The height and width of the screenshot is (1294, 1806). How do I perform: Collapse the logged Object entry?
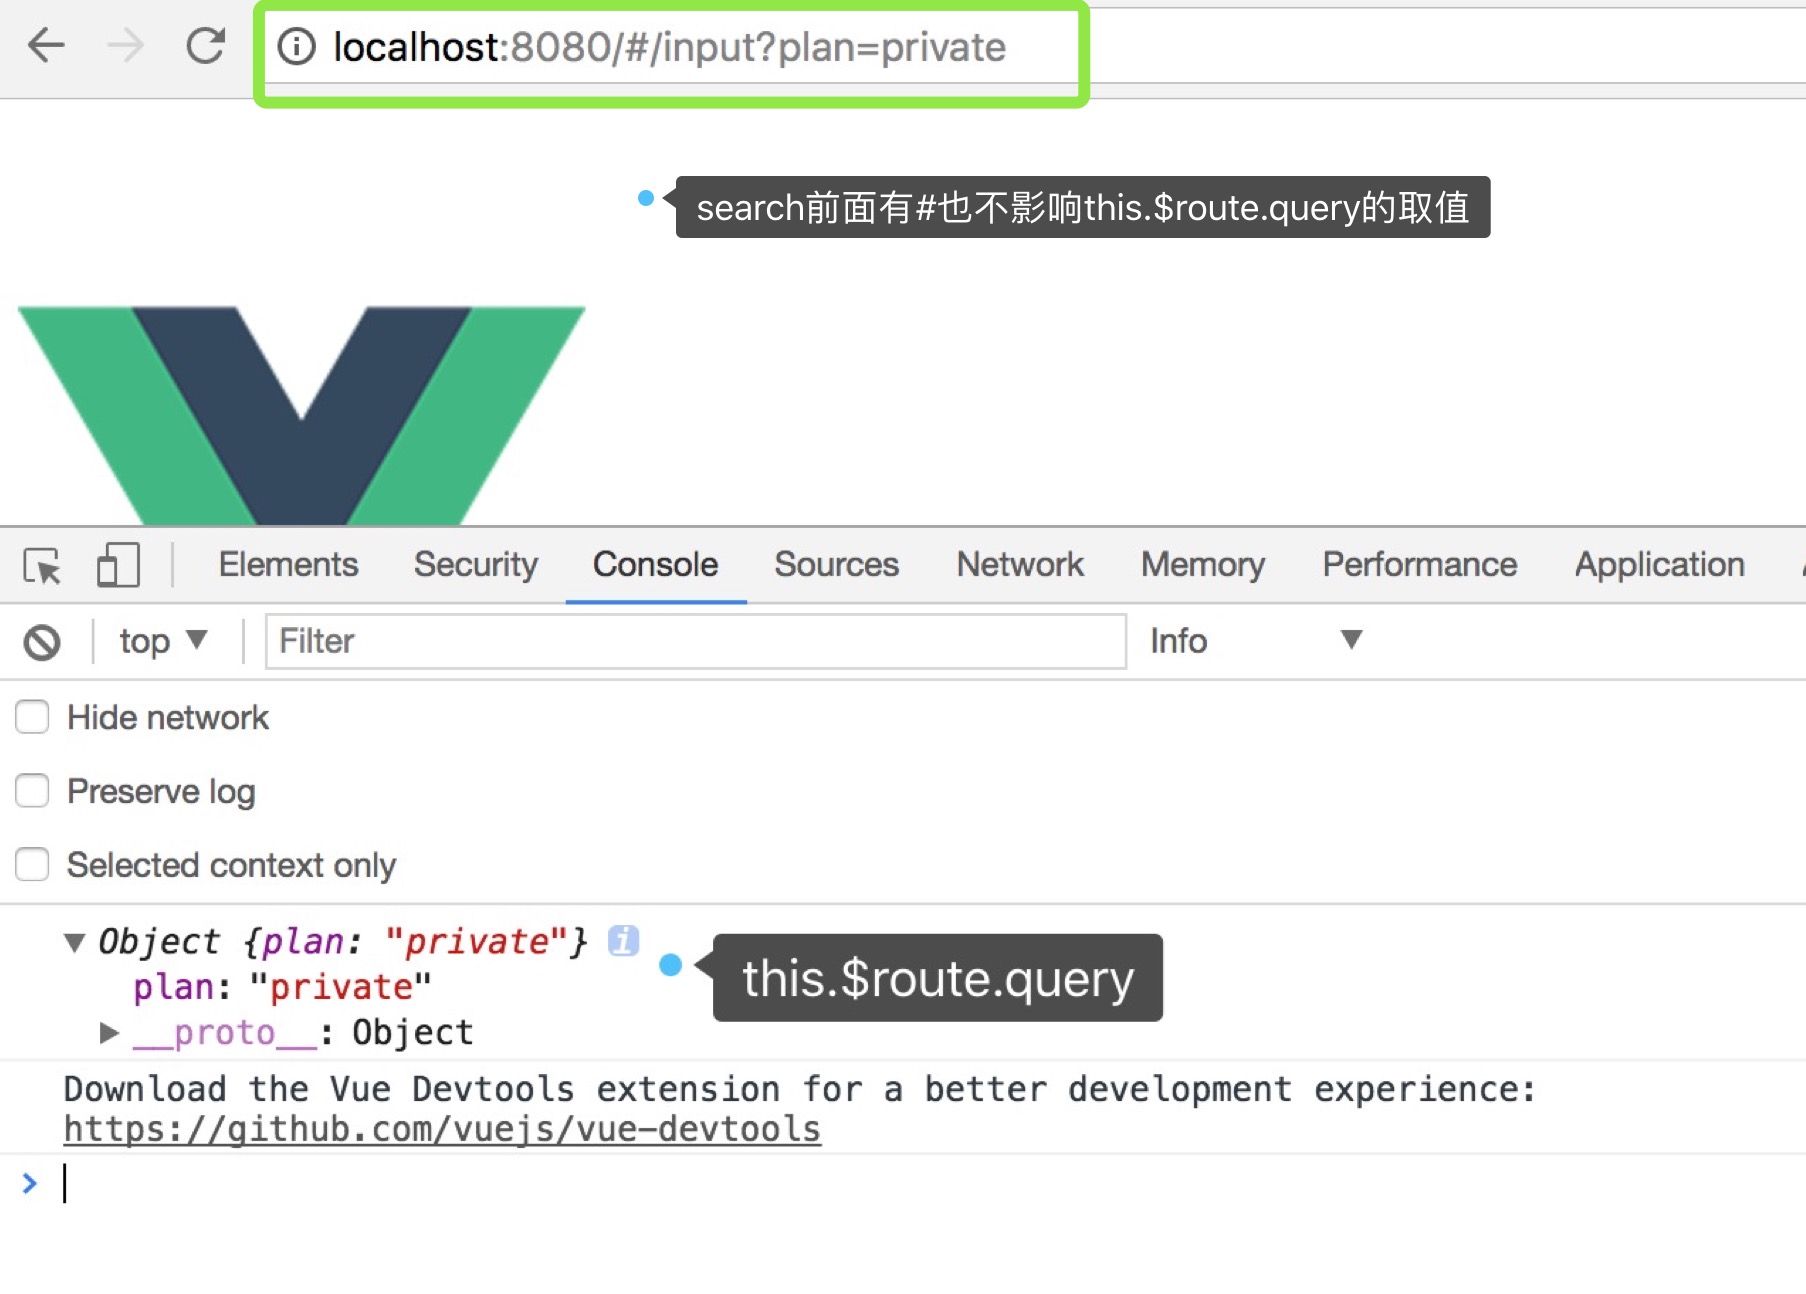pos(74,943)
